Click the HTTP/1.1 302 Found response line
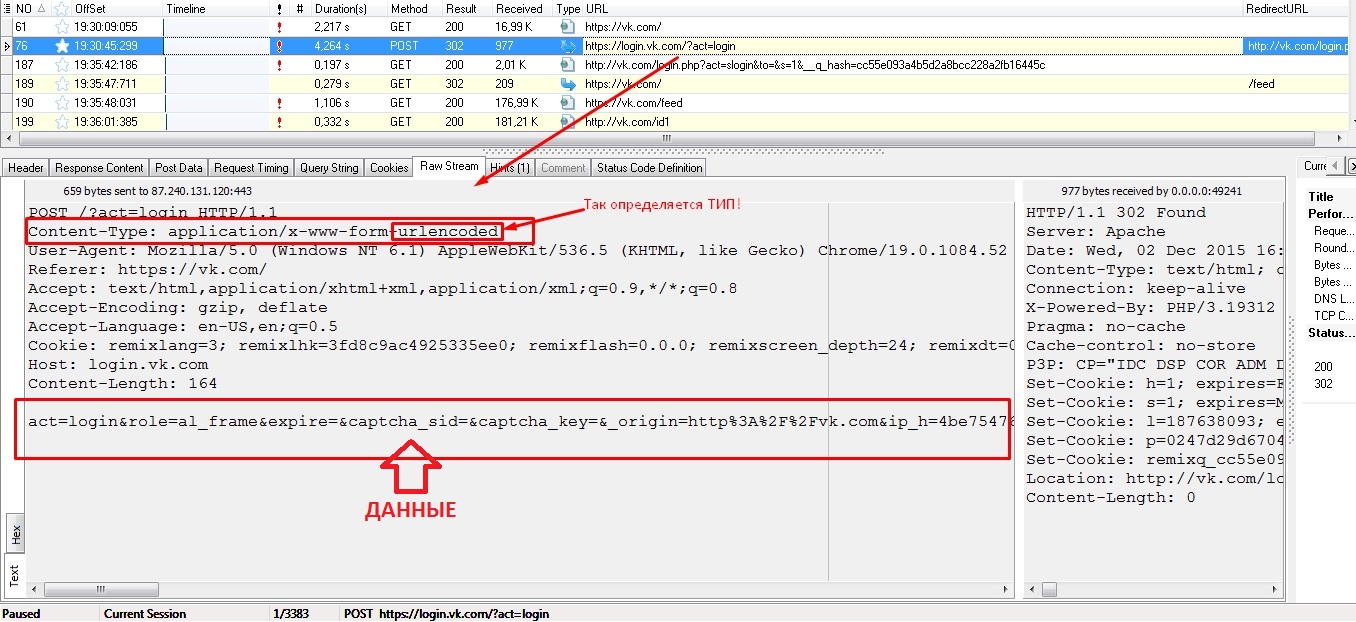The image size is (1356, 622). tap(1116, 213)
